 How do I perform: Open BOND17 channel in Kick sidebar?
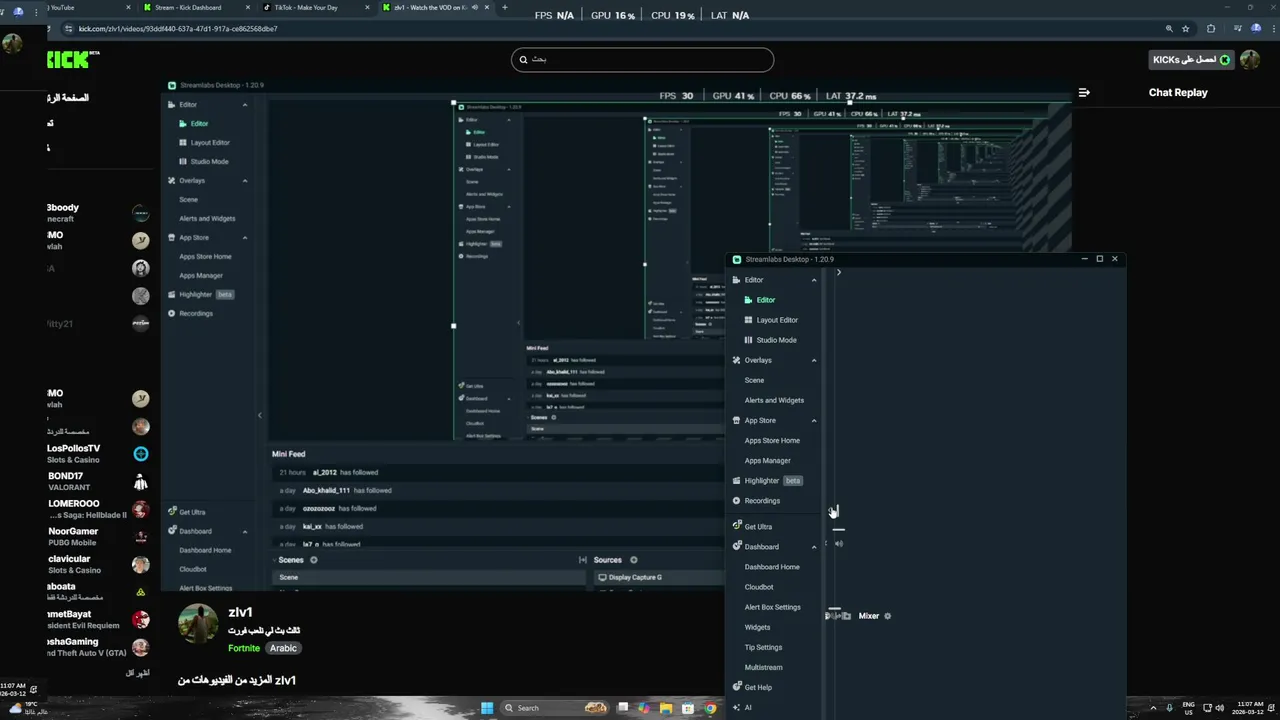[98, 481]
